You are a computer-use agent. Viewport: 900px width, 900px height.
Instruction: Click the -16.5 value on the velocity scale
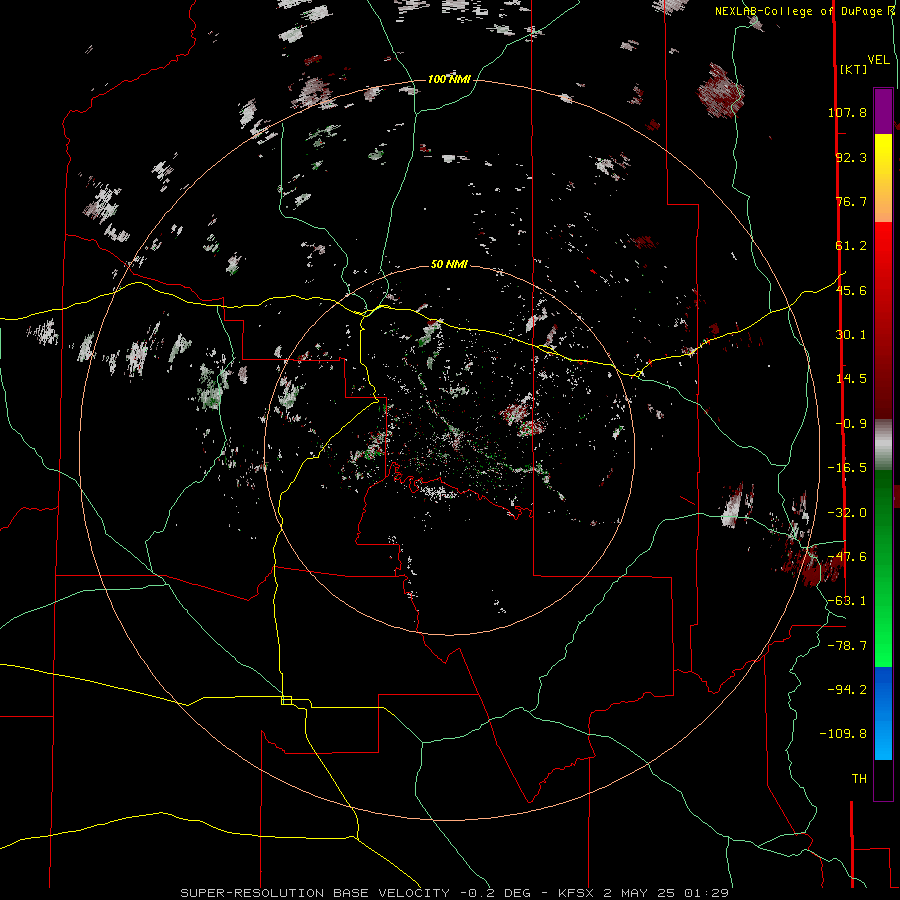tap(847, 468)
